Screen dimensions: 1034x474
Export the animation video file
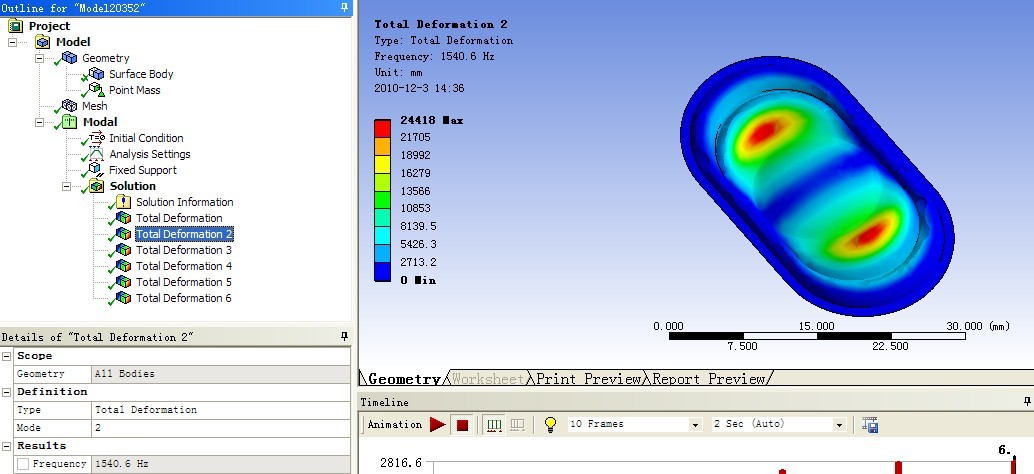pos(870,425)
